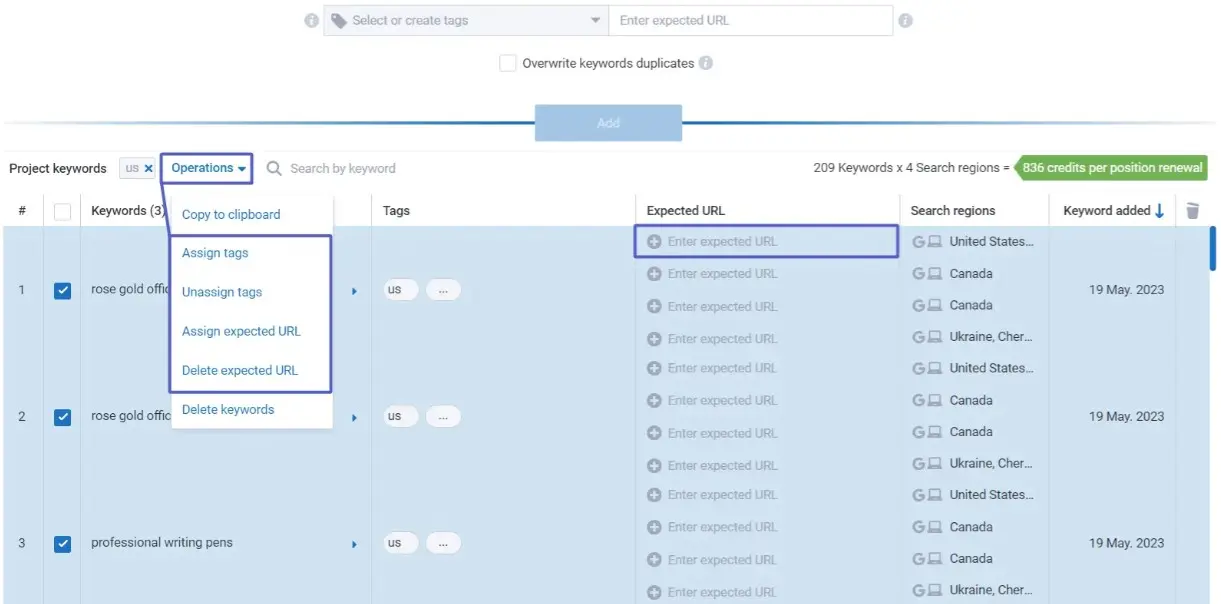This screenshot has height=604, width=1221.
Task: Select Unassign tags menu option
Action: point(222,292)
